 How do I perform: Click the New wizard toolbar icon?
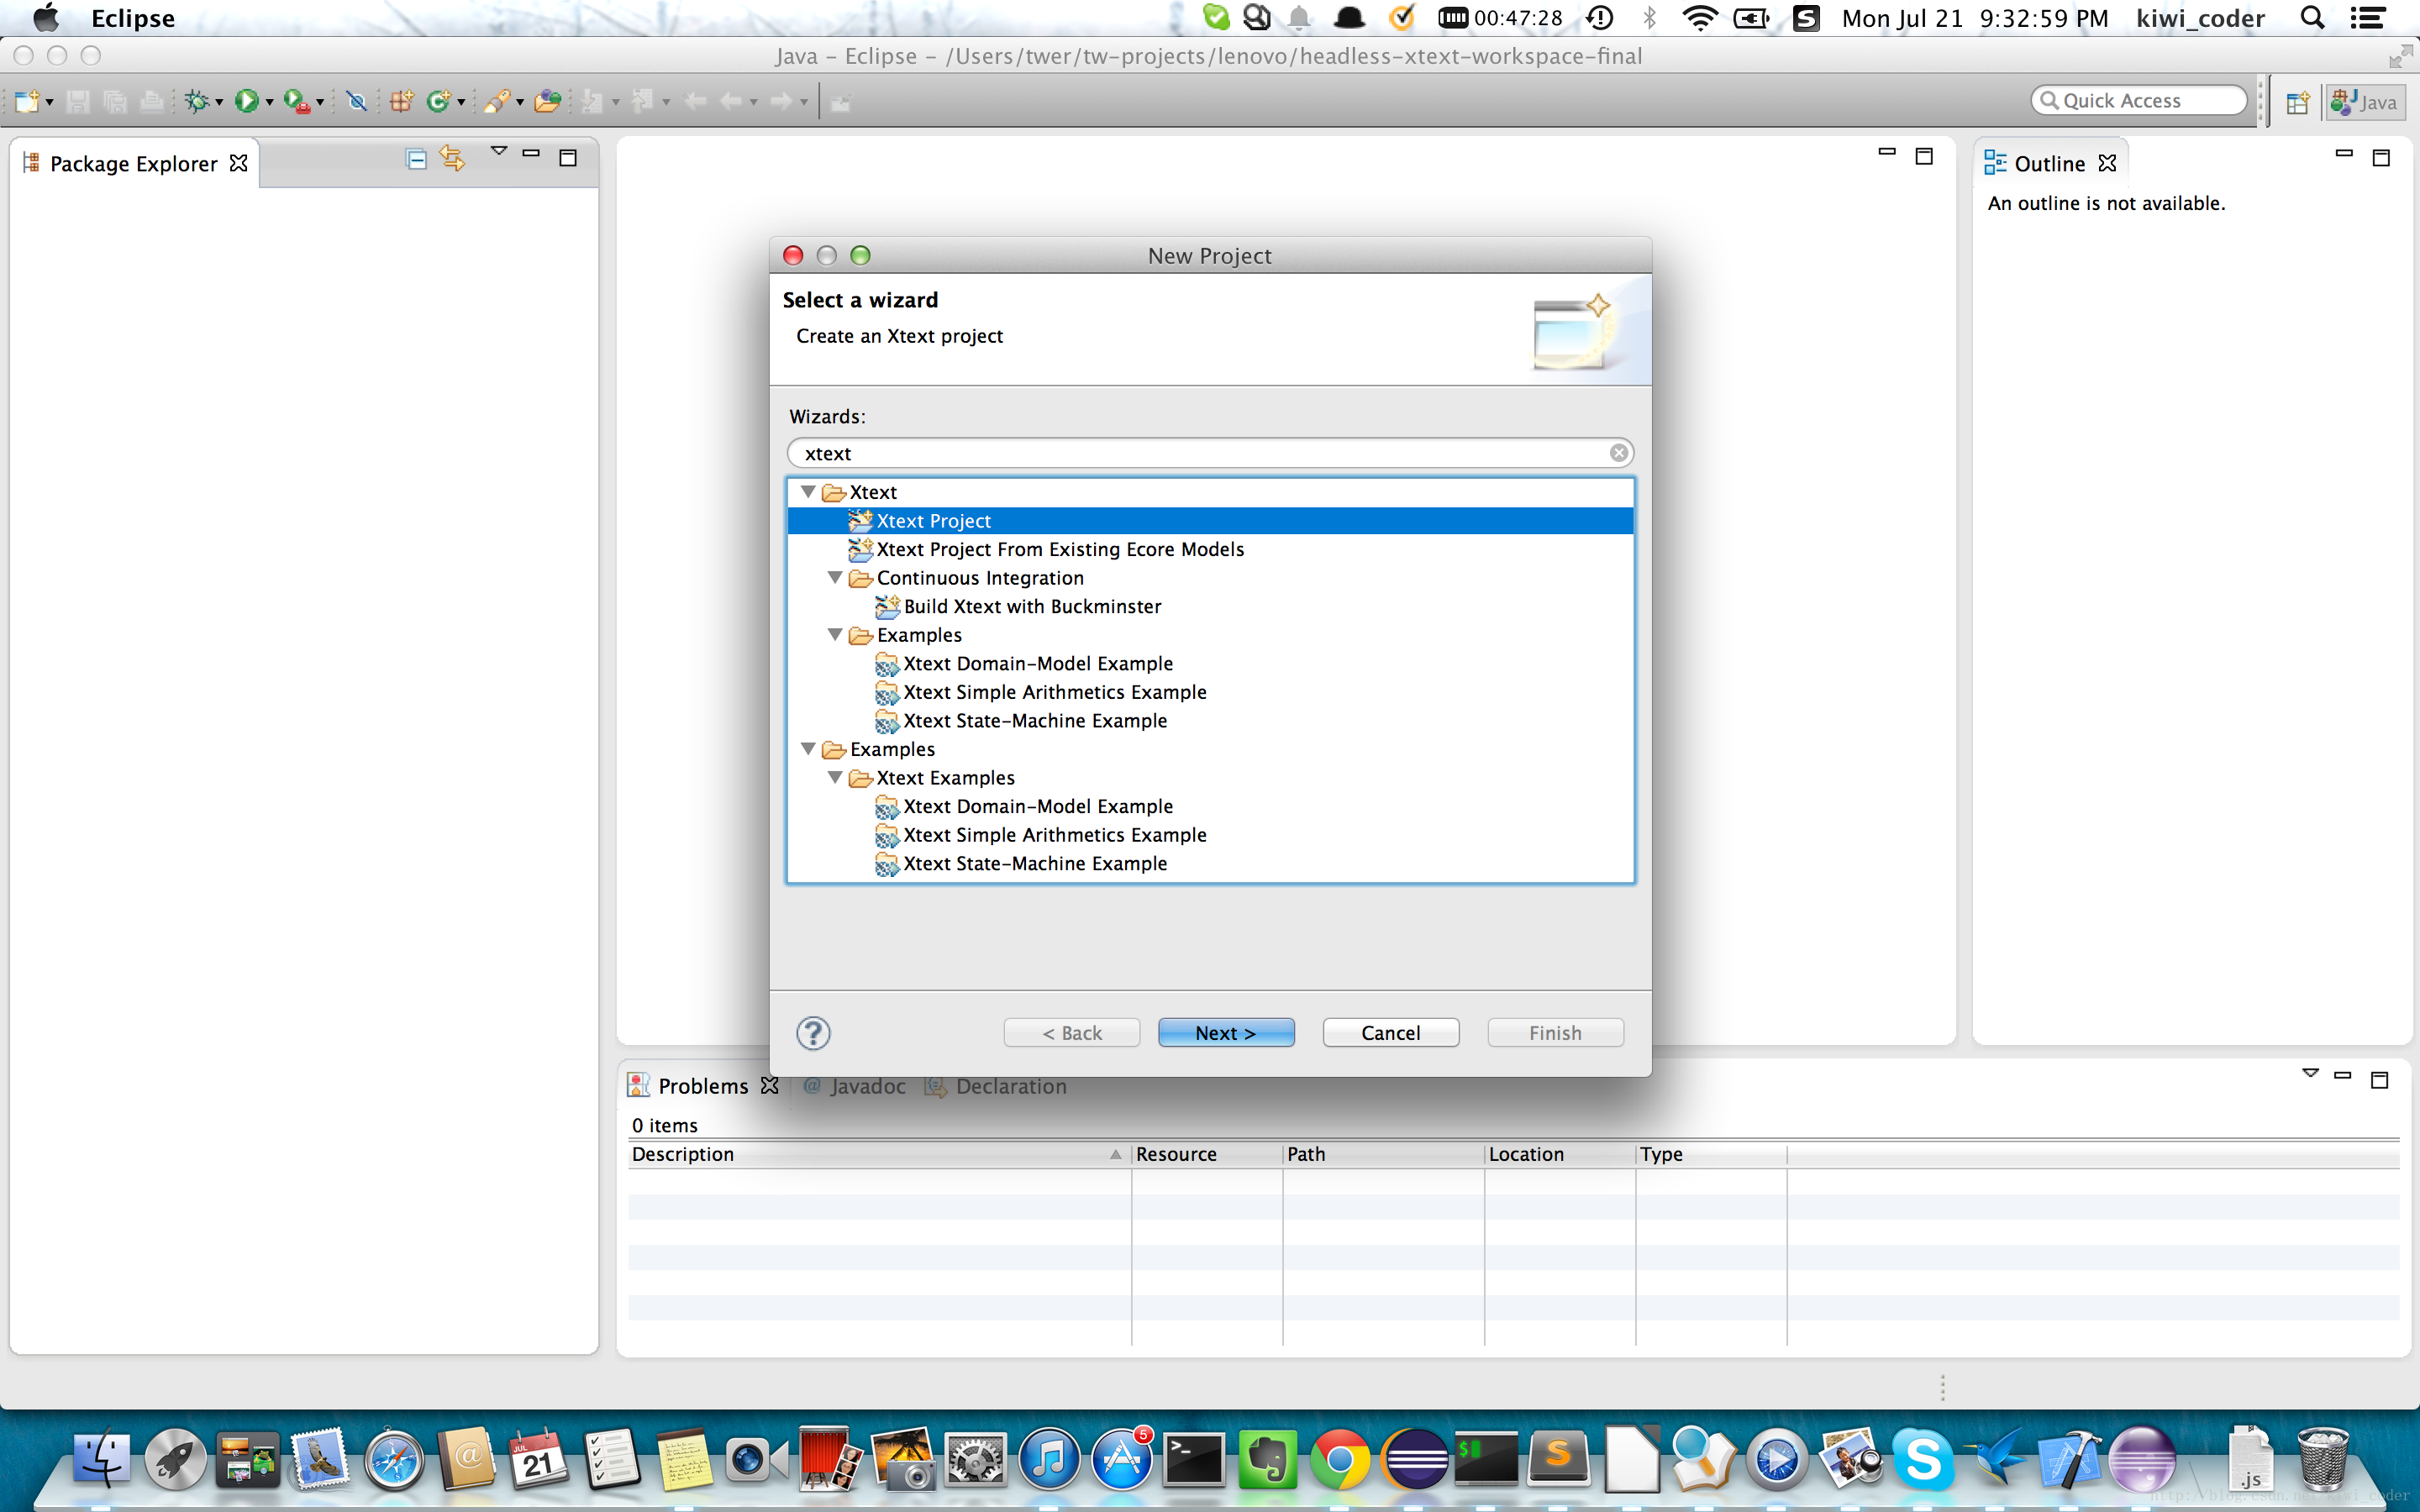coord(27,101)
